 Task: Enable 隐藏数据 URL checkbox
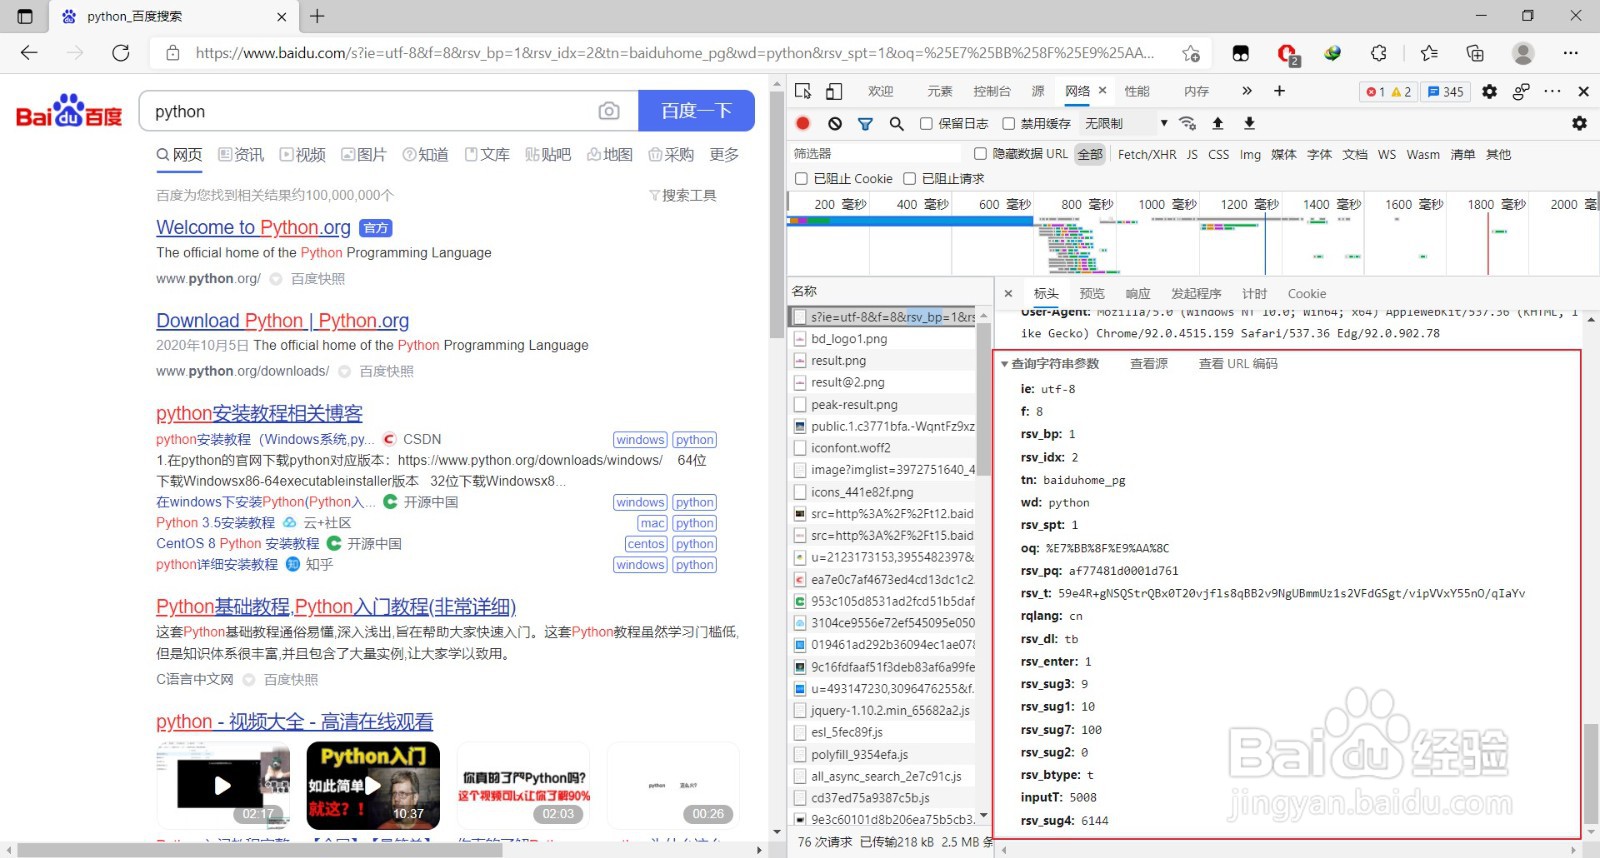pos(981,153)
